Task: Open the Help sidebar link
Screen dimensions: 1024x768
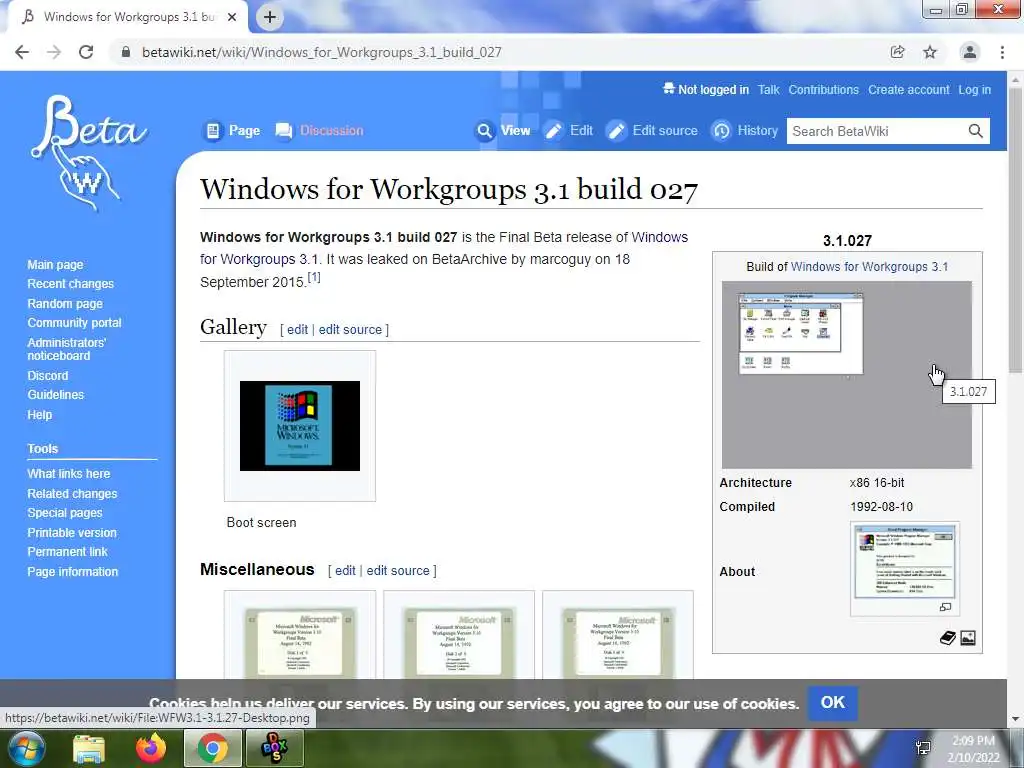Action: tap(40, 415)
